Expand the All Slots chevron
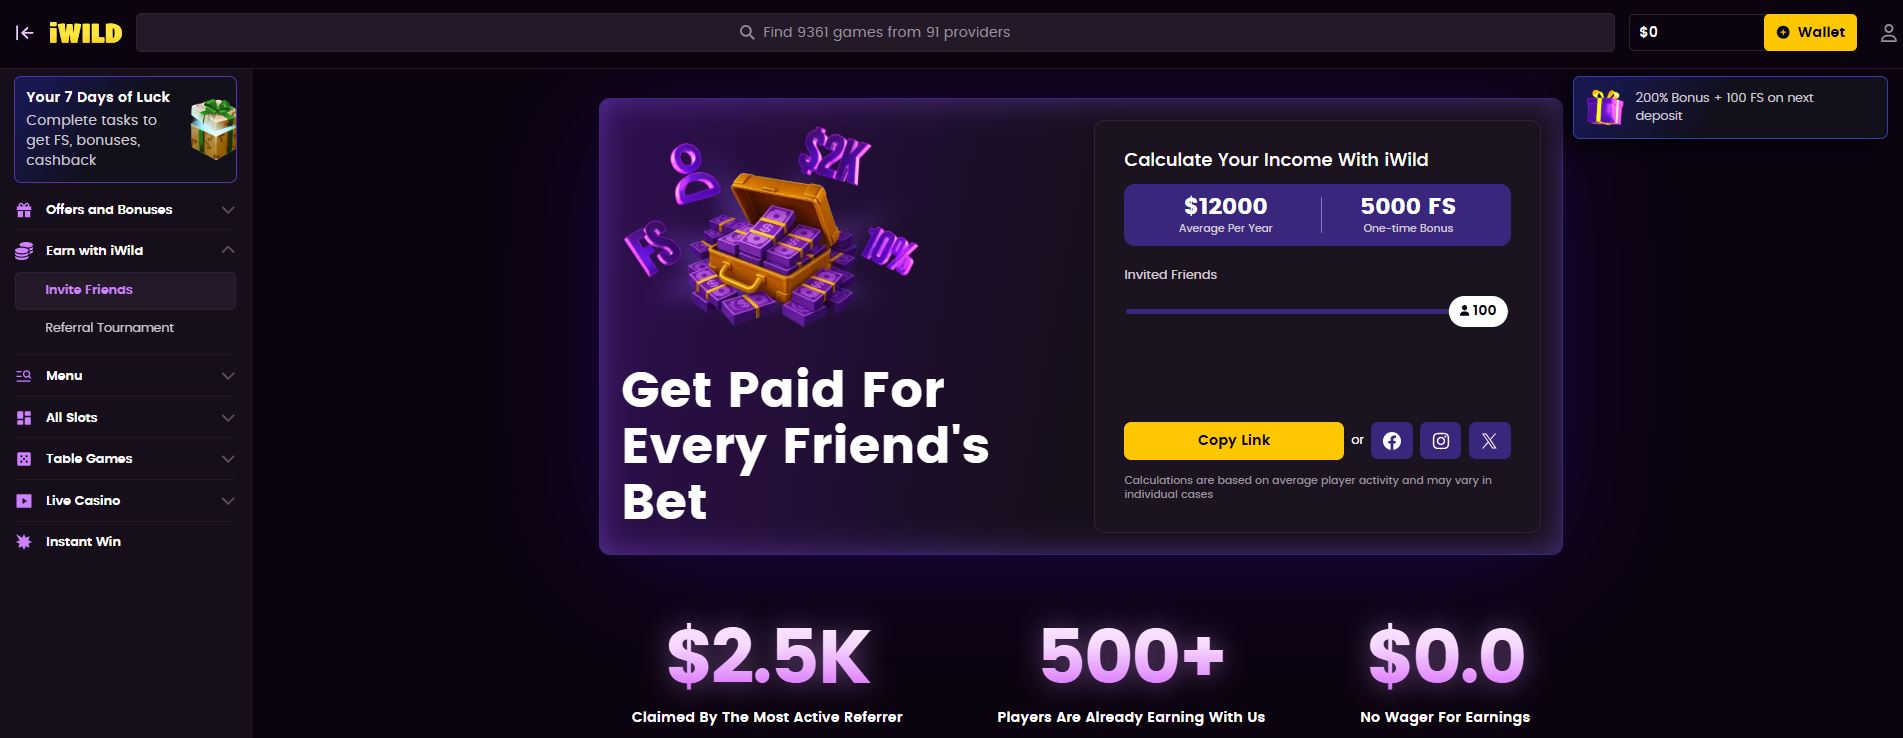This screenshot has height=738, width=1903. [228, 418]
